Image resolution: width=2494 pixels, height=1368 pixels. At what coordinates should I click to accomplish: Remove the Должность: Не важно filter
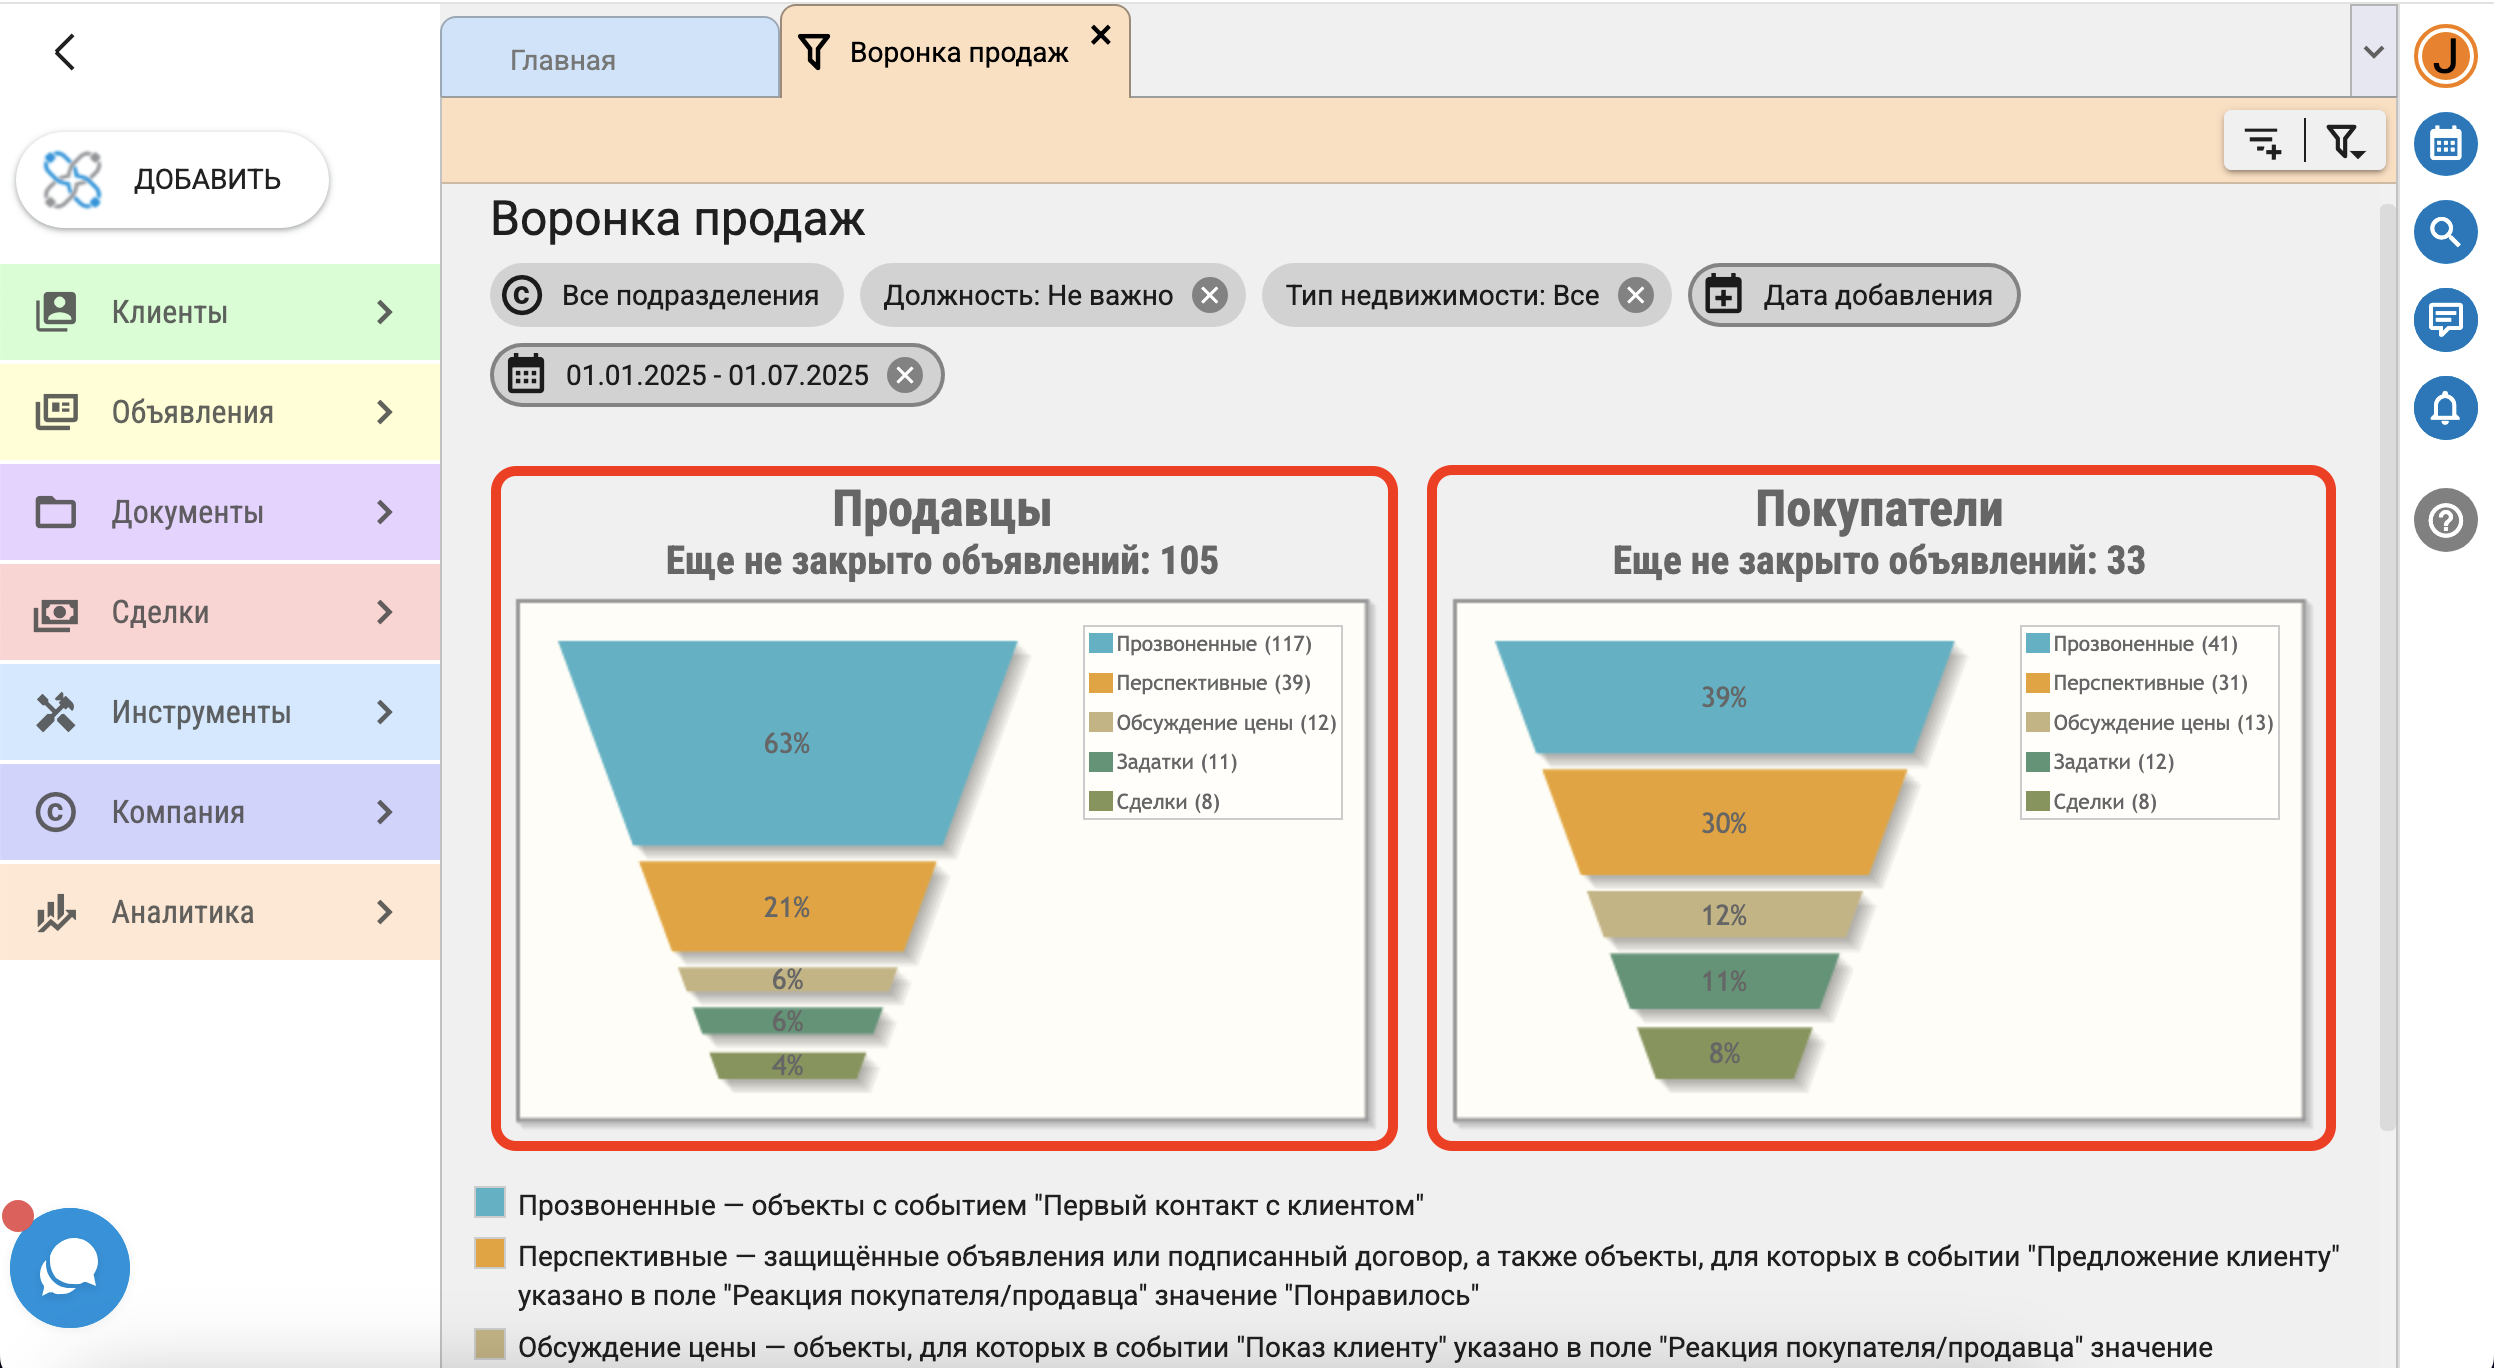click(x=1209, y=296)
